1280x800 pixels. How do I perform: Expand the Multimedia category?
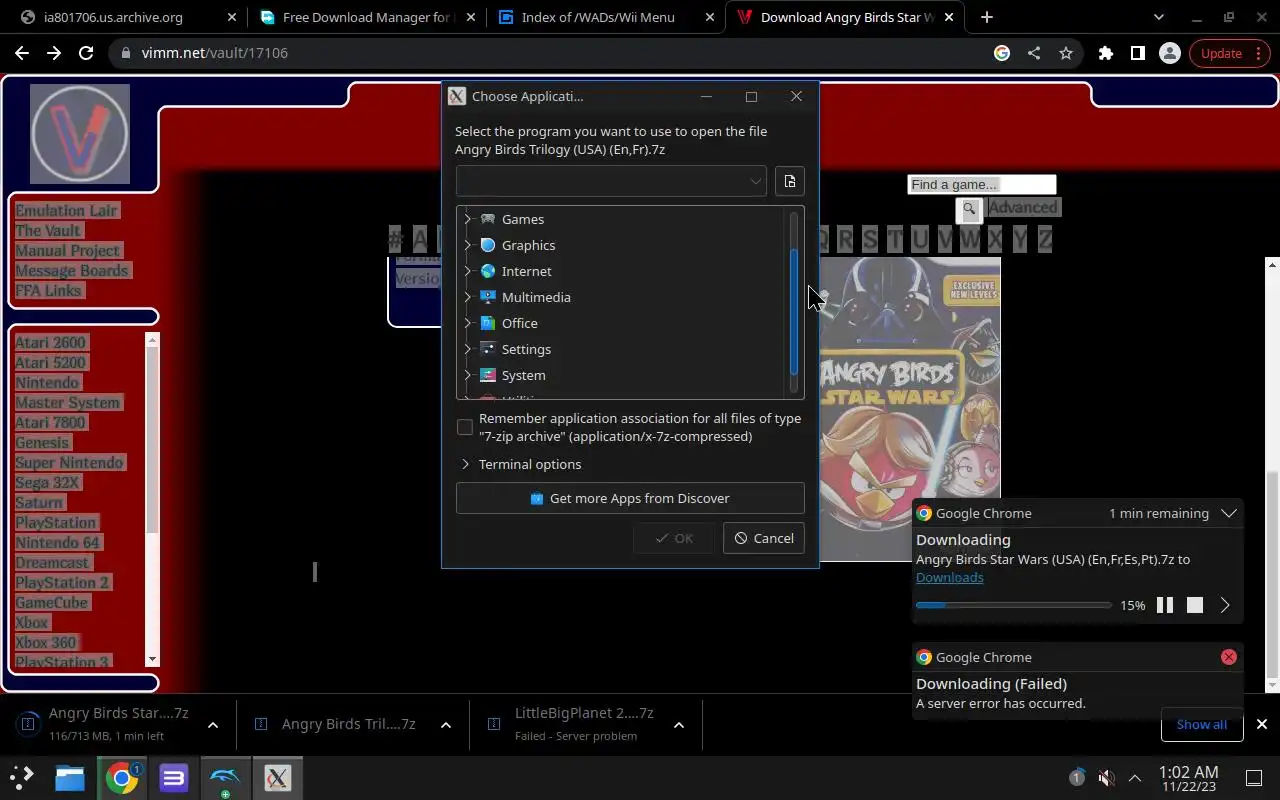pos(467,297)
